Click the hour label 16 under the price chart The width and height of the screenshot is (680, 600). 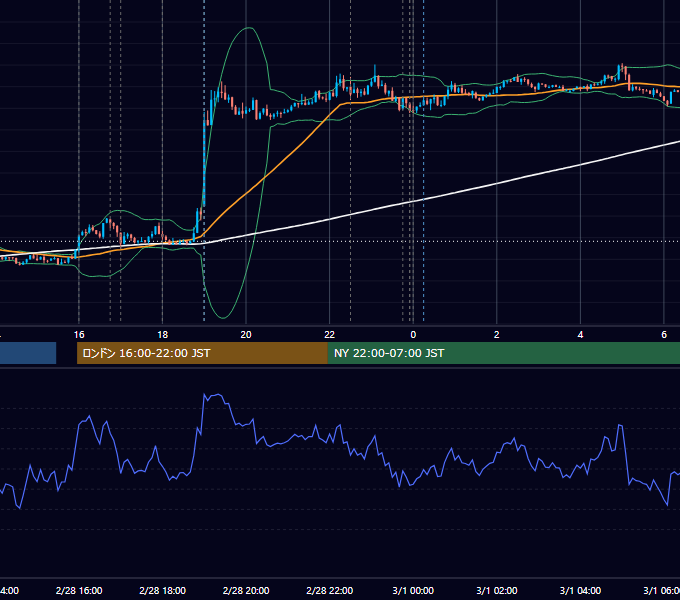pyautogui.click(x=79, y=335)
